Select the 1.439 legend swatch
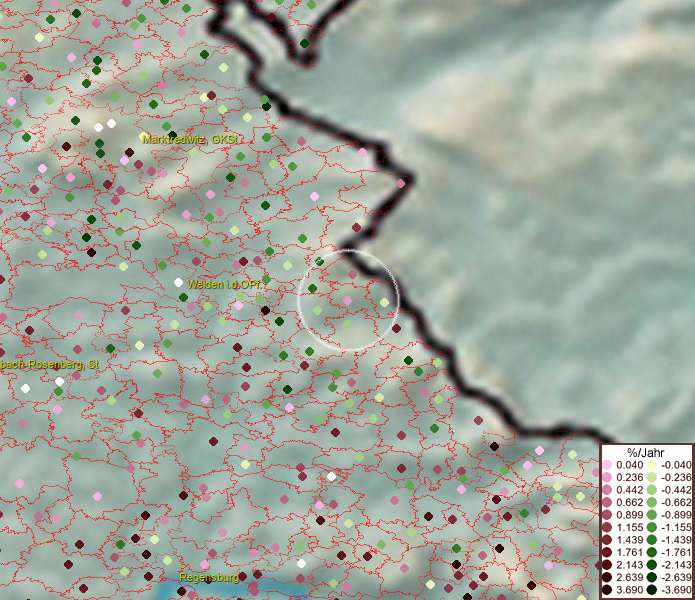Viewport: 695px width, 600px height. 607,540
